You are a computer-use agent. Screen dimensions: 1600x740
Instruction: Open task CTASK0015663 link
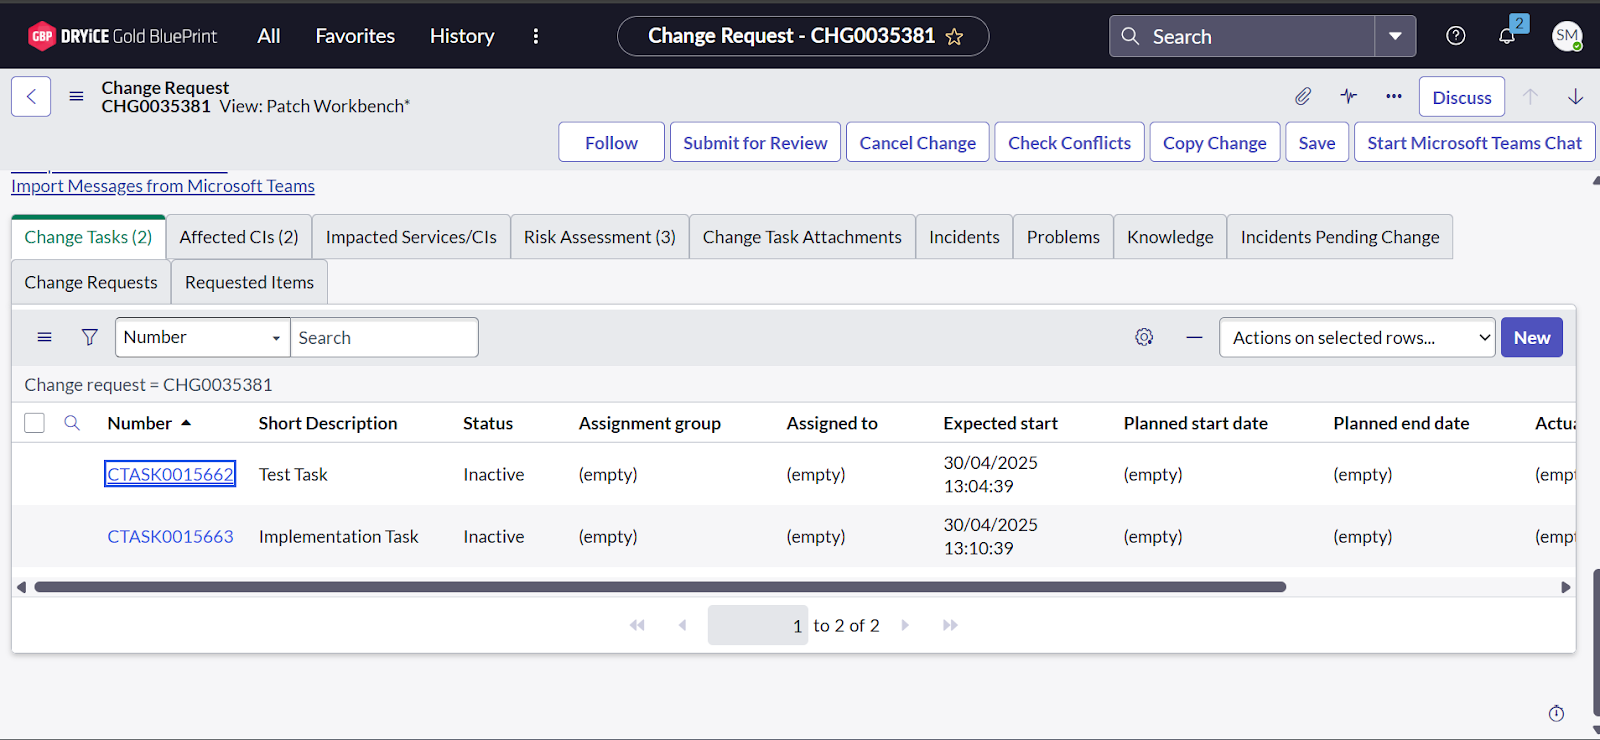[170, 537]
